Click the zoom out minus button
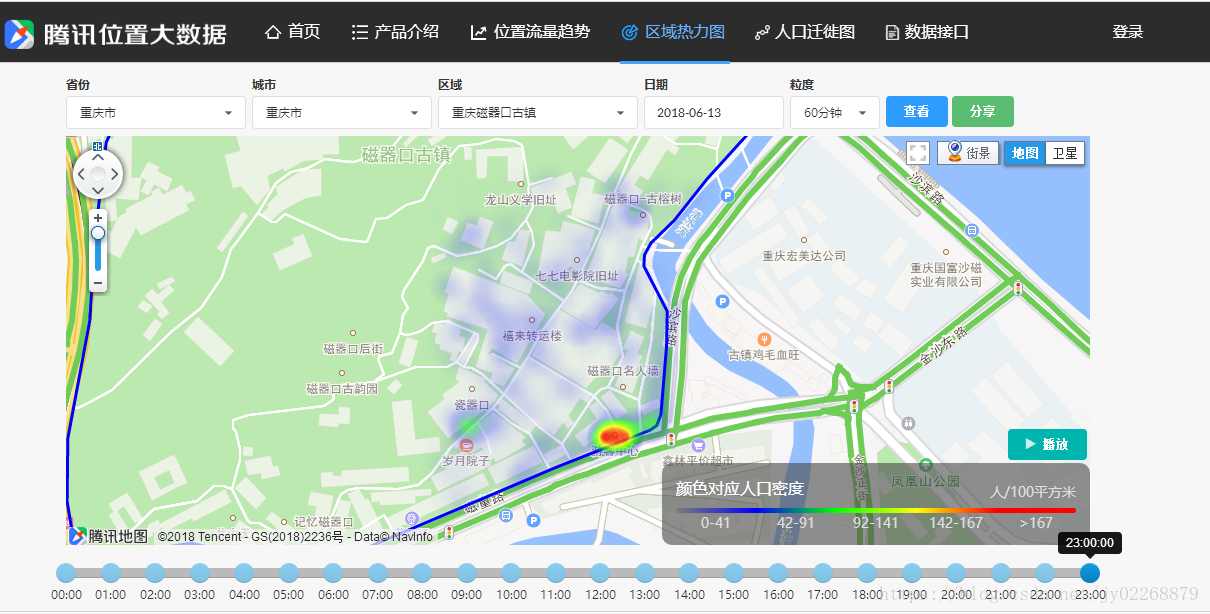 tap(98, 283)
